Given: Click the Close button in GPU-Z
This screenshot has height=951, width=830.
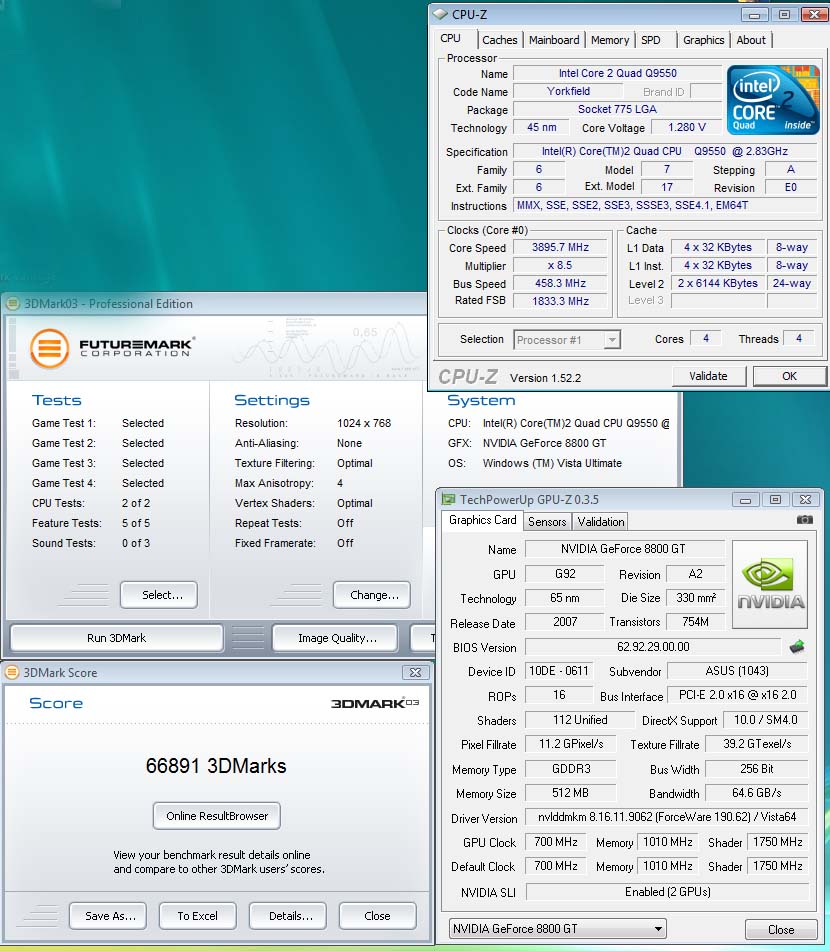Looking at the screenshot, I should click(x=781, y=929).
